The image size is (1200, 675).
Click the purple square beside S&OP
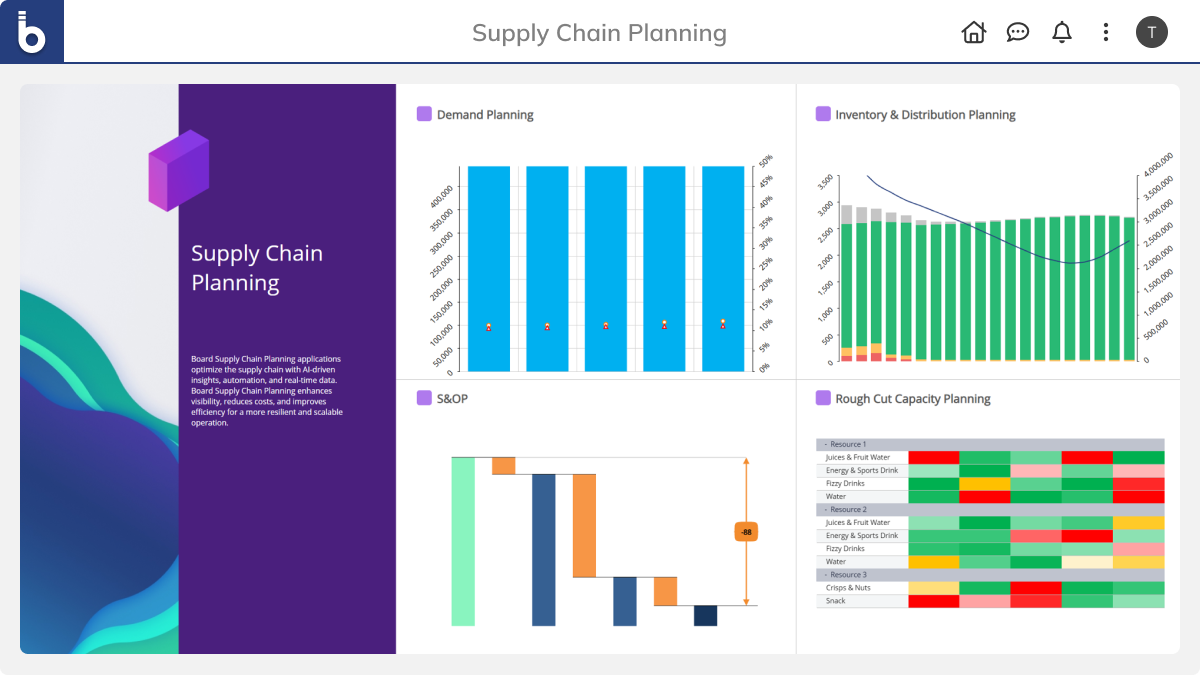click(x=424, y=398)
